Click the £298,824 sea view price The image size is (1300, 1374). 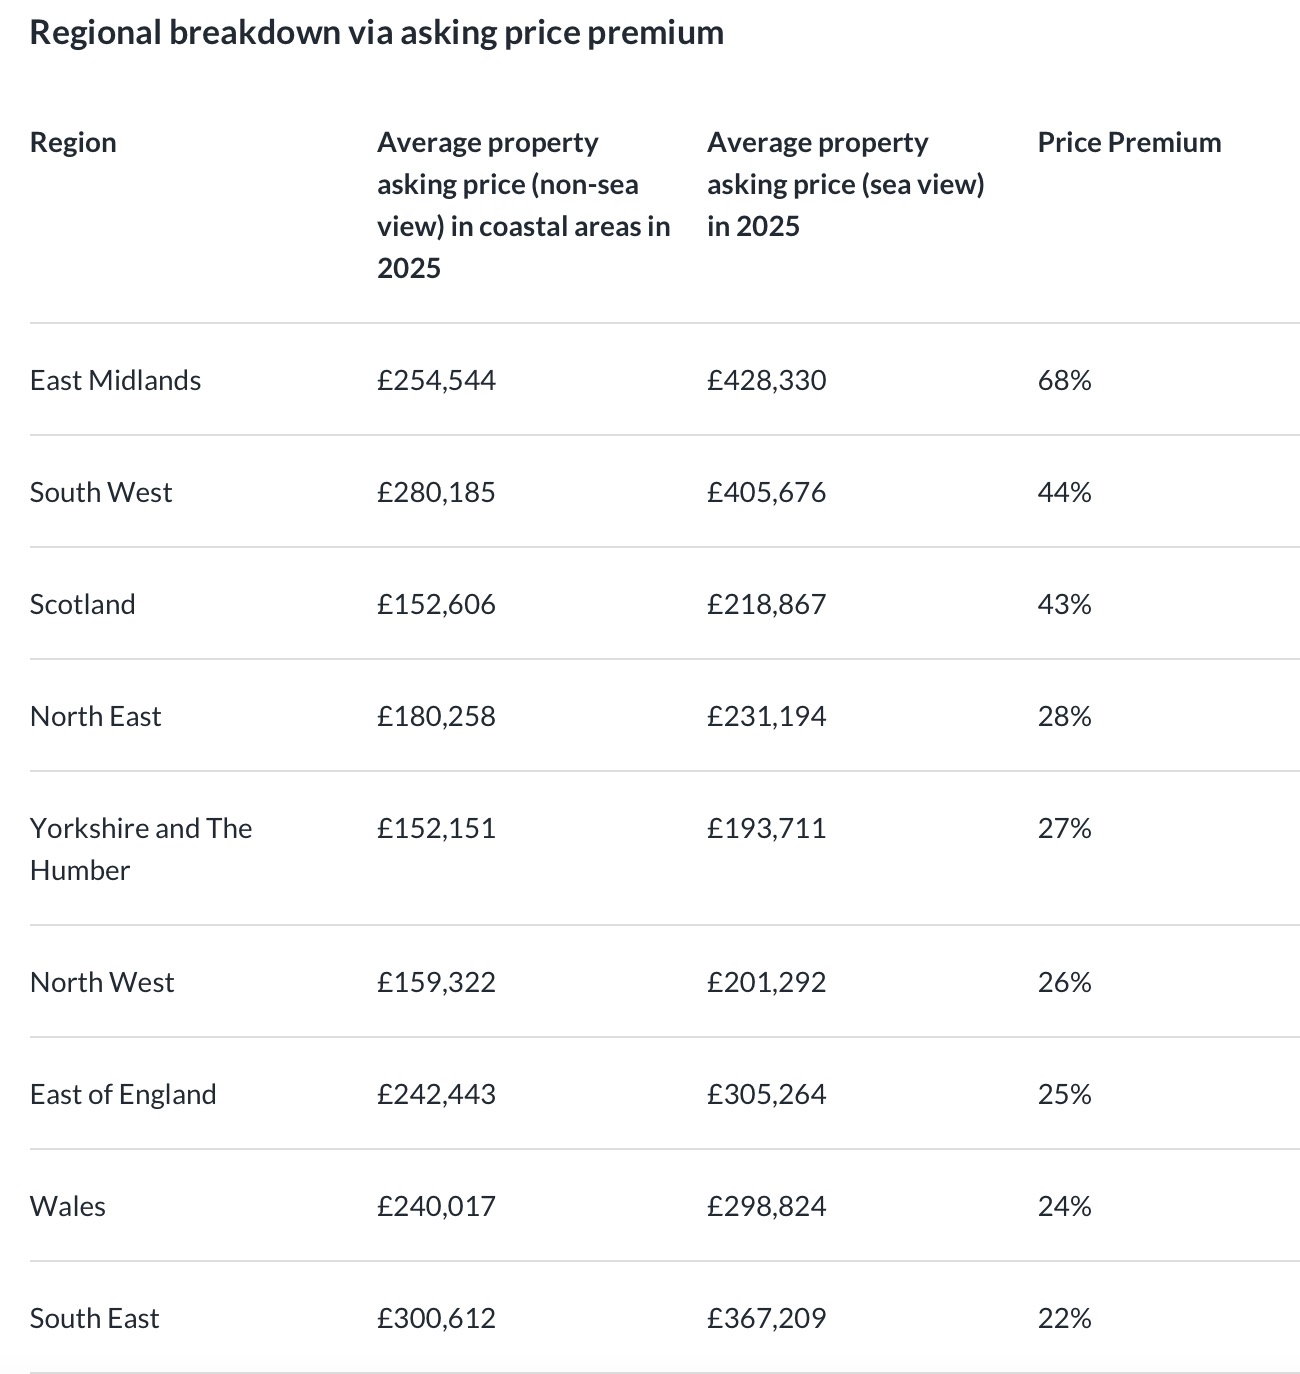pos(766,1207)
